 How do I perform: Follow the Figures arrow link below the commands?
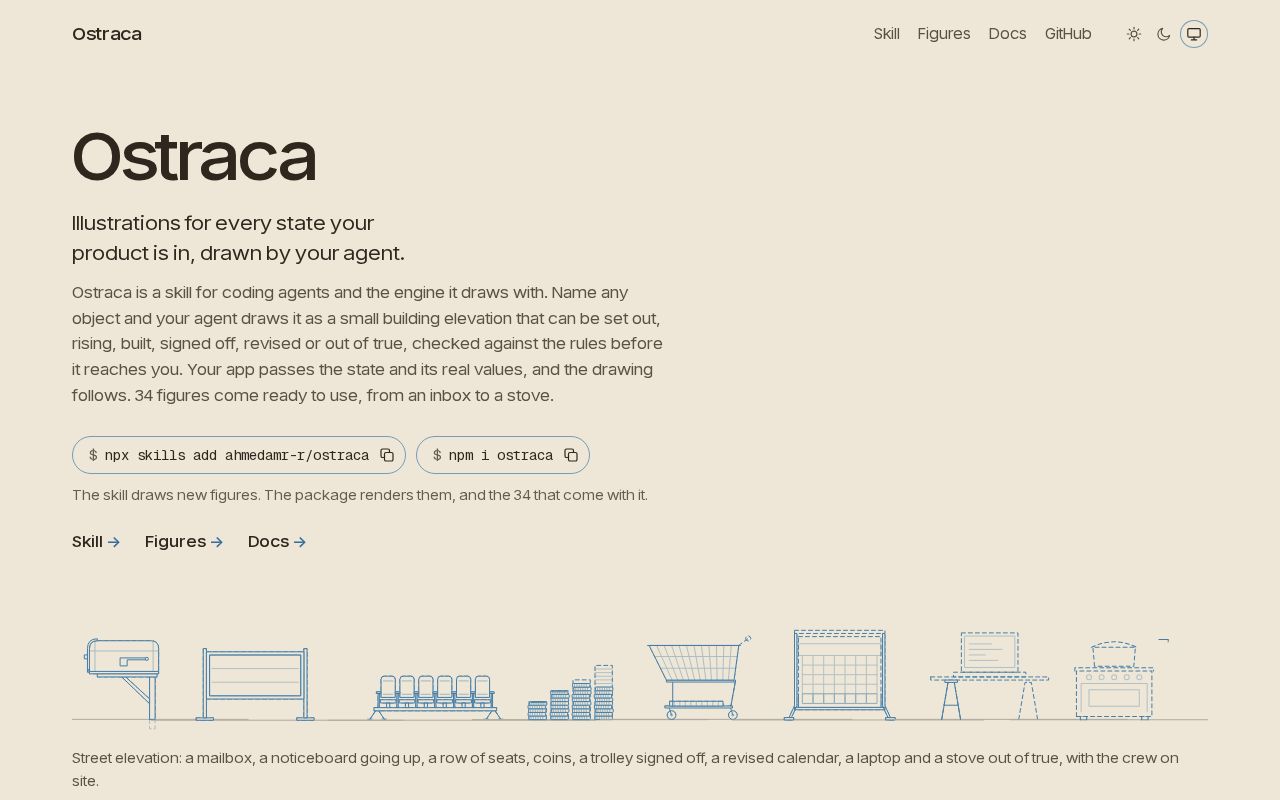tap(184, 542)
